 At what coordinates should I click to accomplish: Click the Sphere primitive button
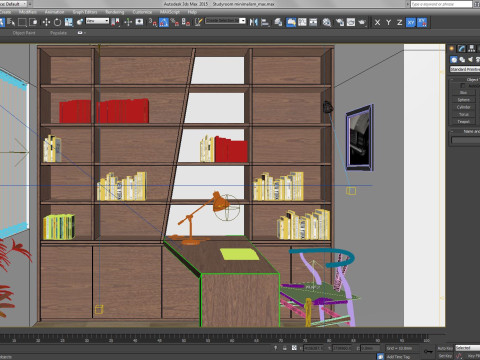[464, 100]
